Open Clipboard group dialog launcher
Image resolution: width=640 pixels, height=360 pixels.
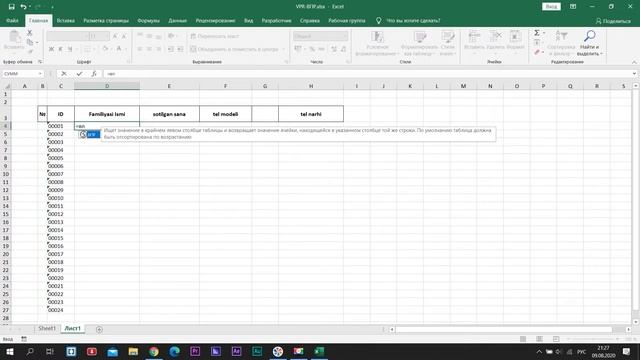(x=40, y=62)
